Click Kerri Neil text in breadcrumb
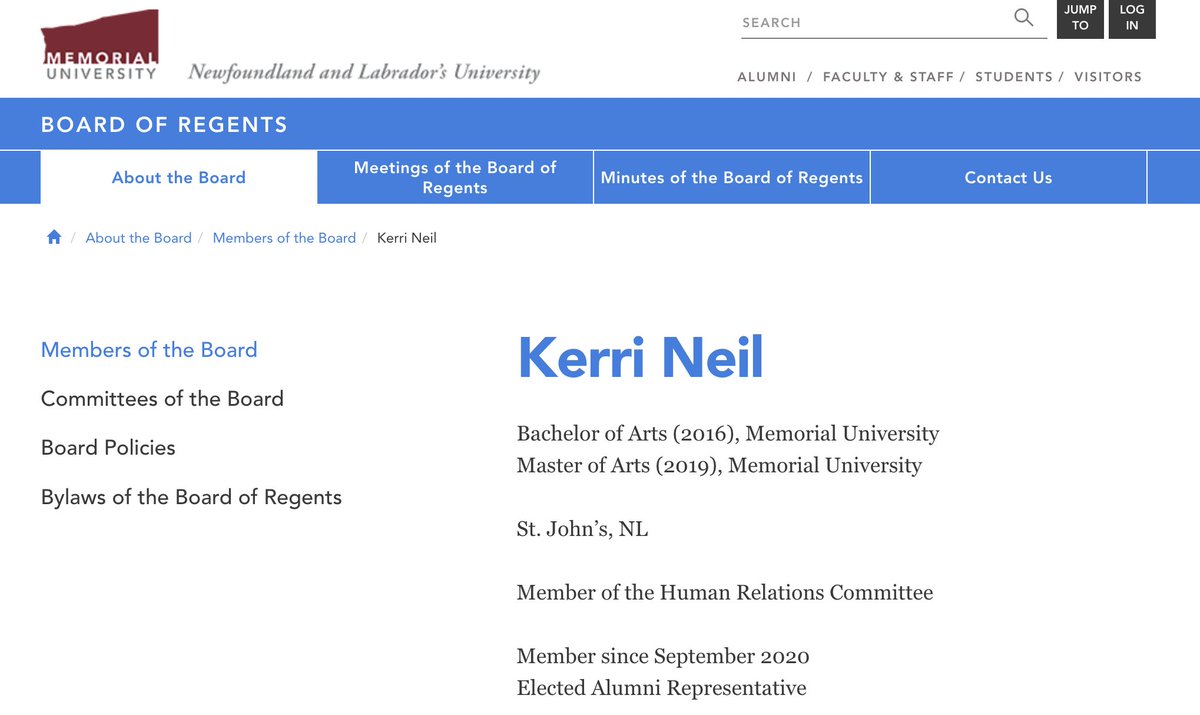This screenshot has height=715, width=1200. click(x=407, y=238)
